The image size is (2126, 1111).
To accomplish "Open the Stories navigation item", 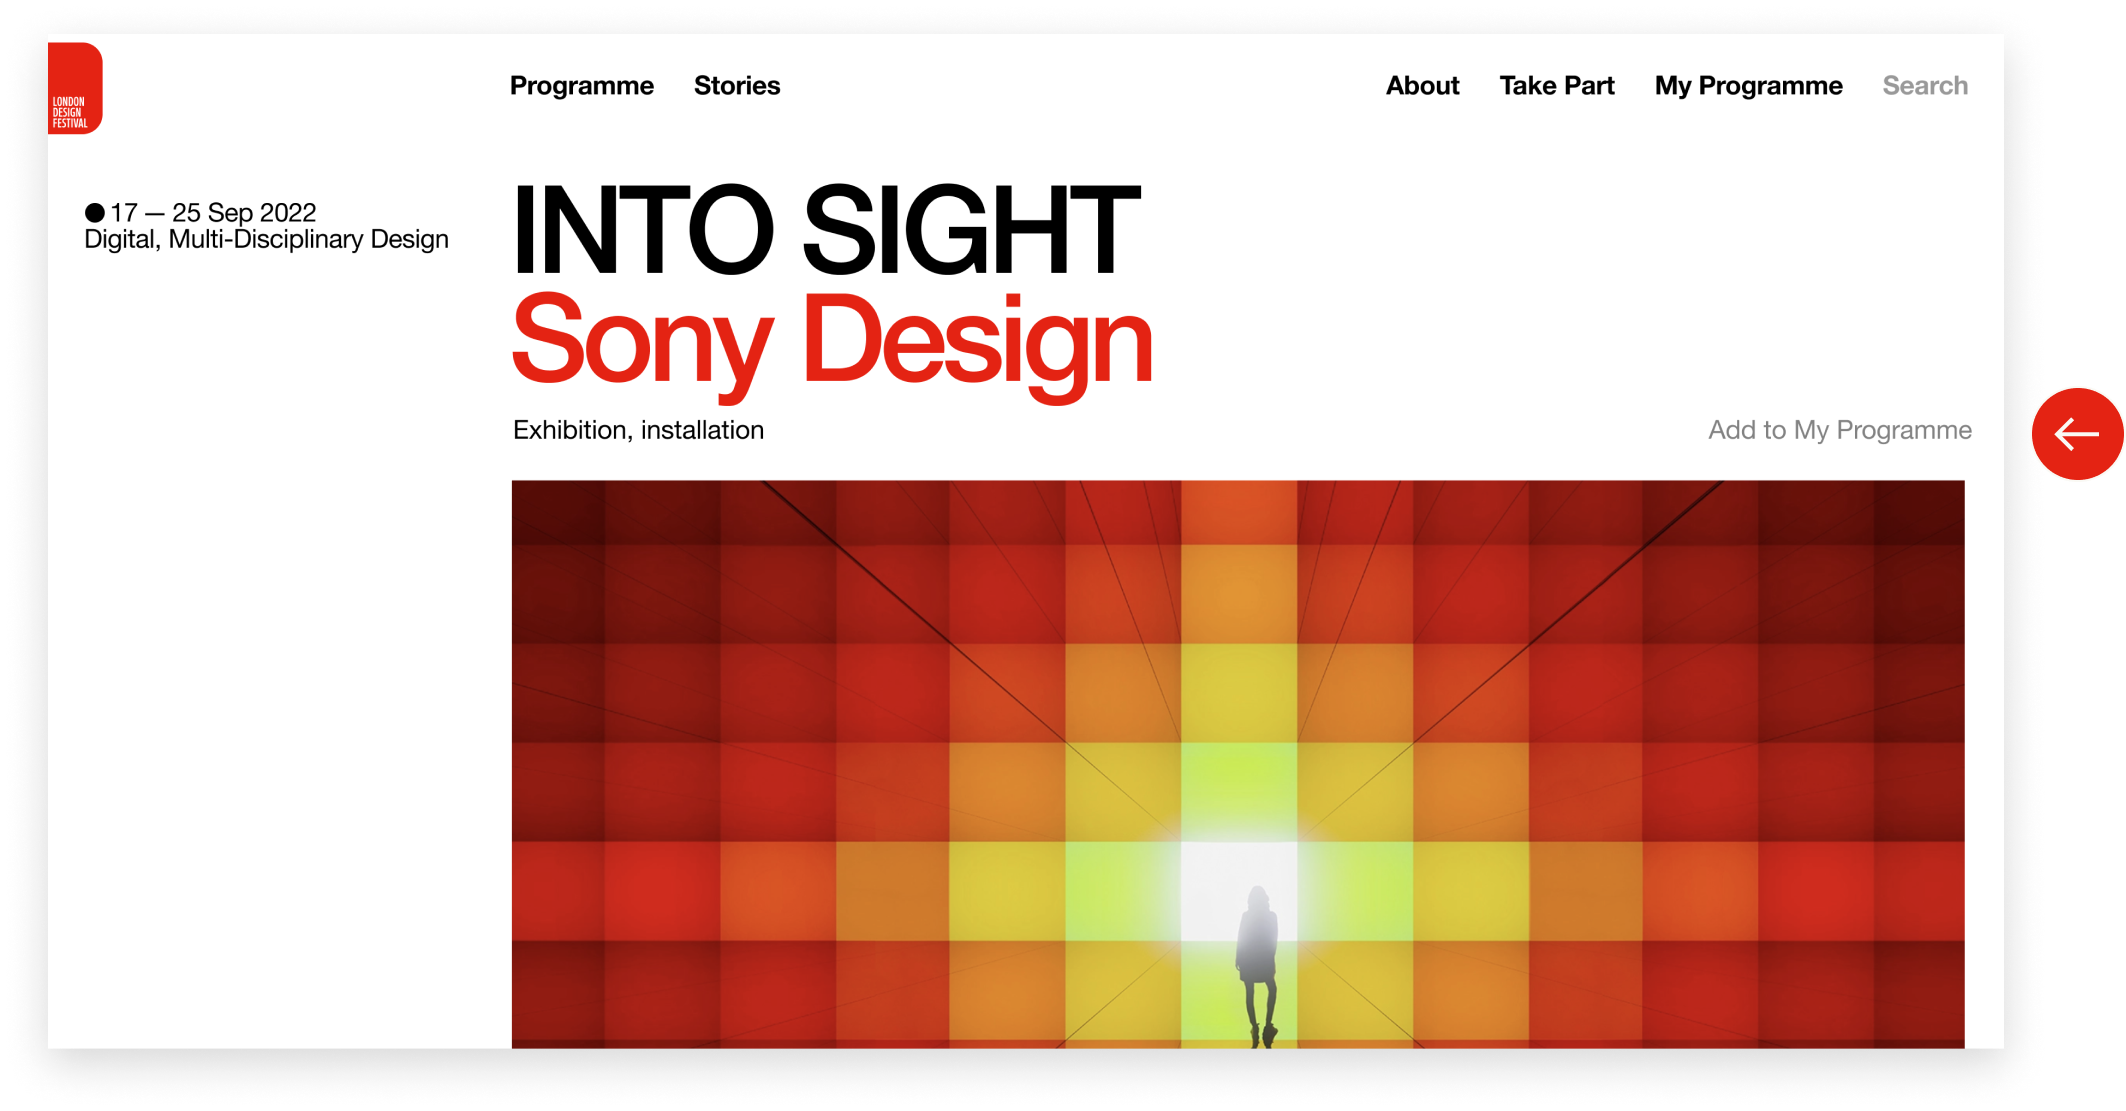I will [736, 86].
